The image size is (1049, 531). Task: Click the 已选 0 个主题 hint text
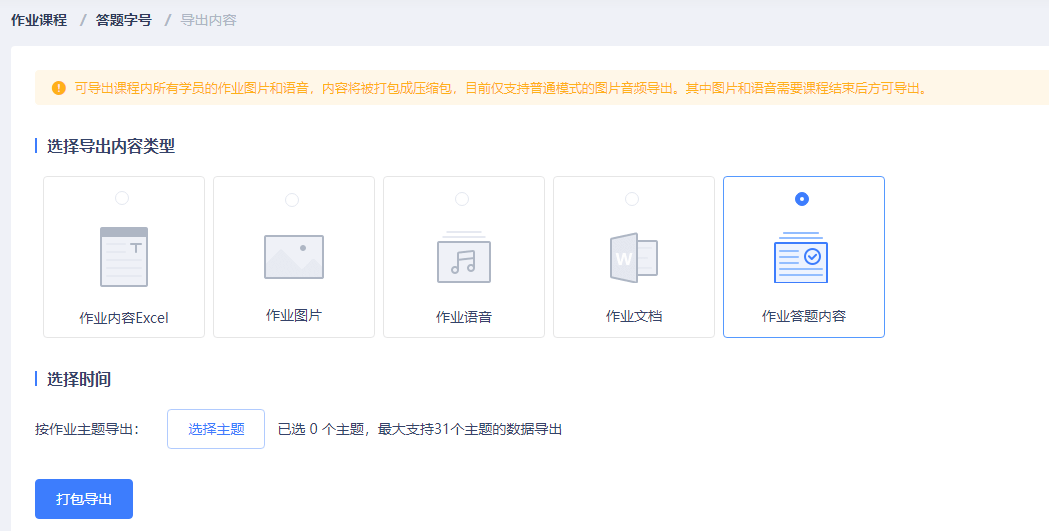420,429
